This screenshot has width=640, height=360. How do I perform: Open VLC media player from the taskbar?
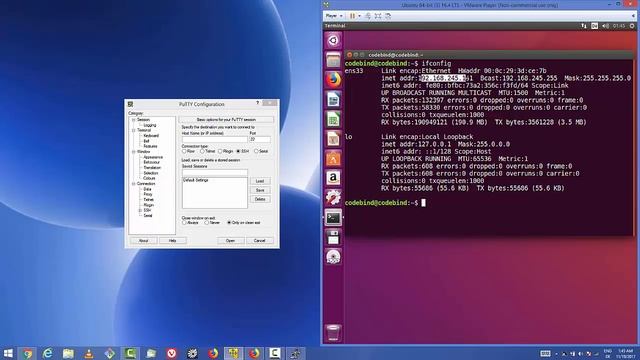89,353
